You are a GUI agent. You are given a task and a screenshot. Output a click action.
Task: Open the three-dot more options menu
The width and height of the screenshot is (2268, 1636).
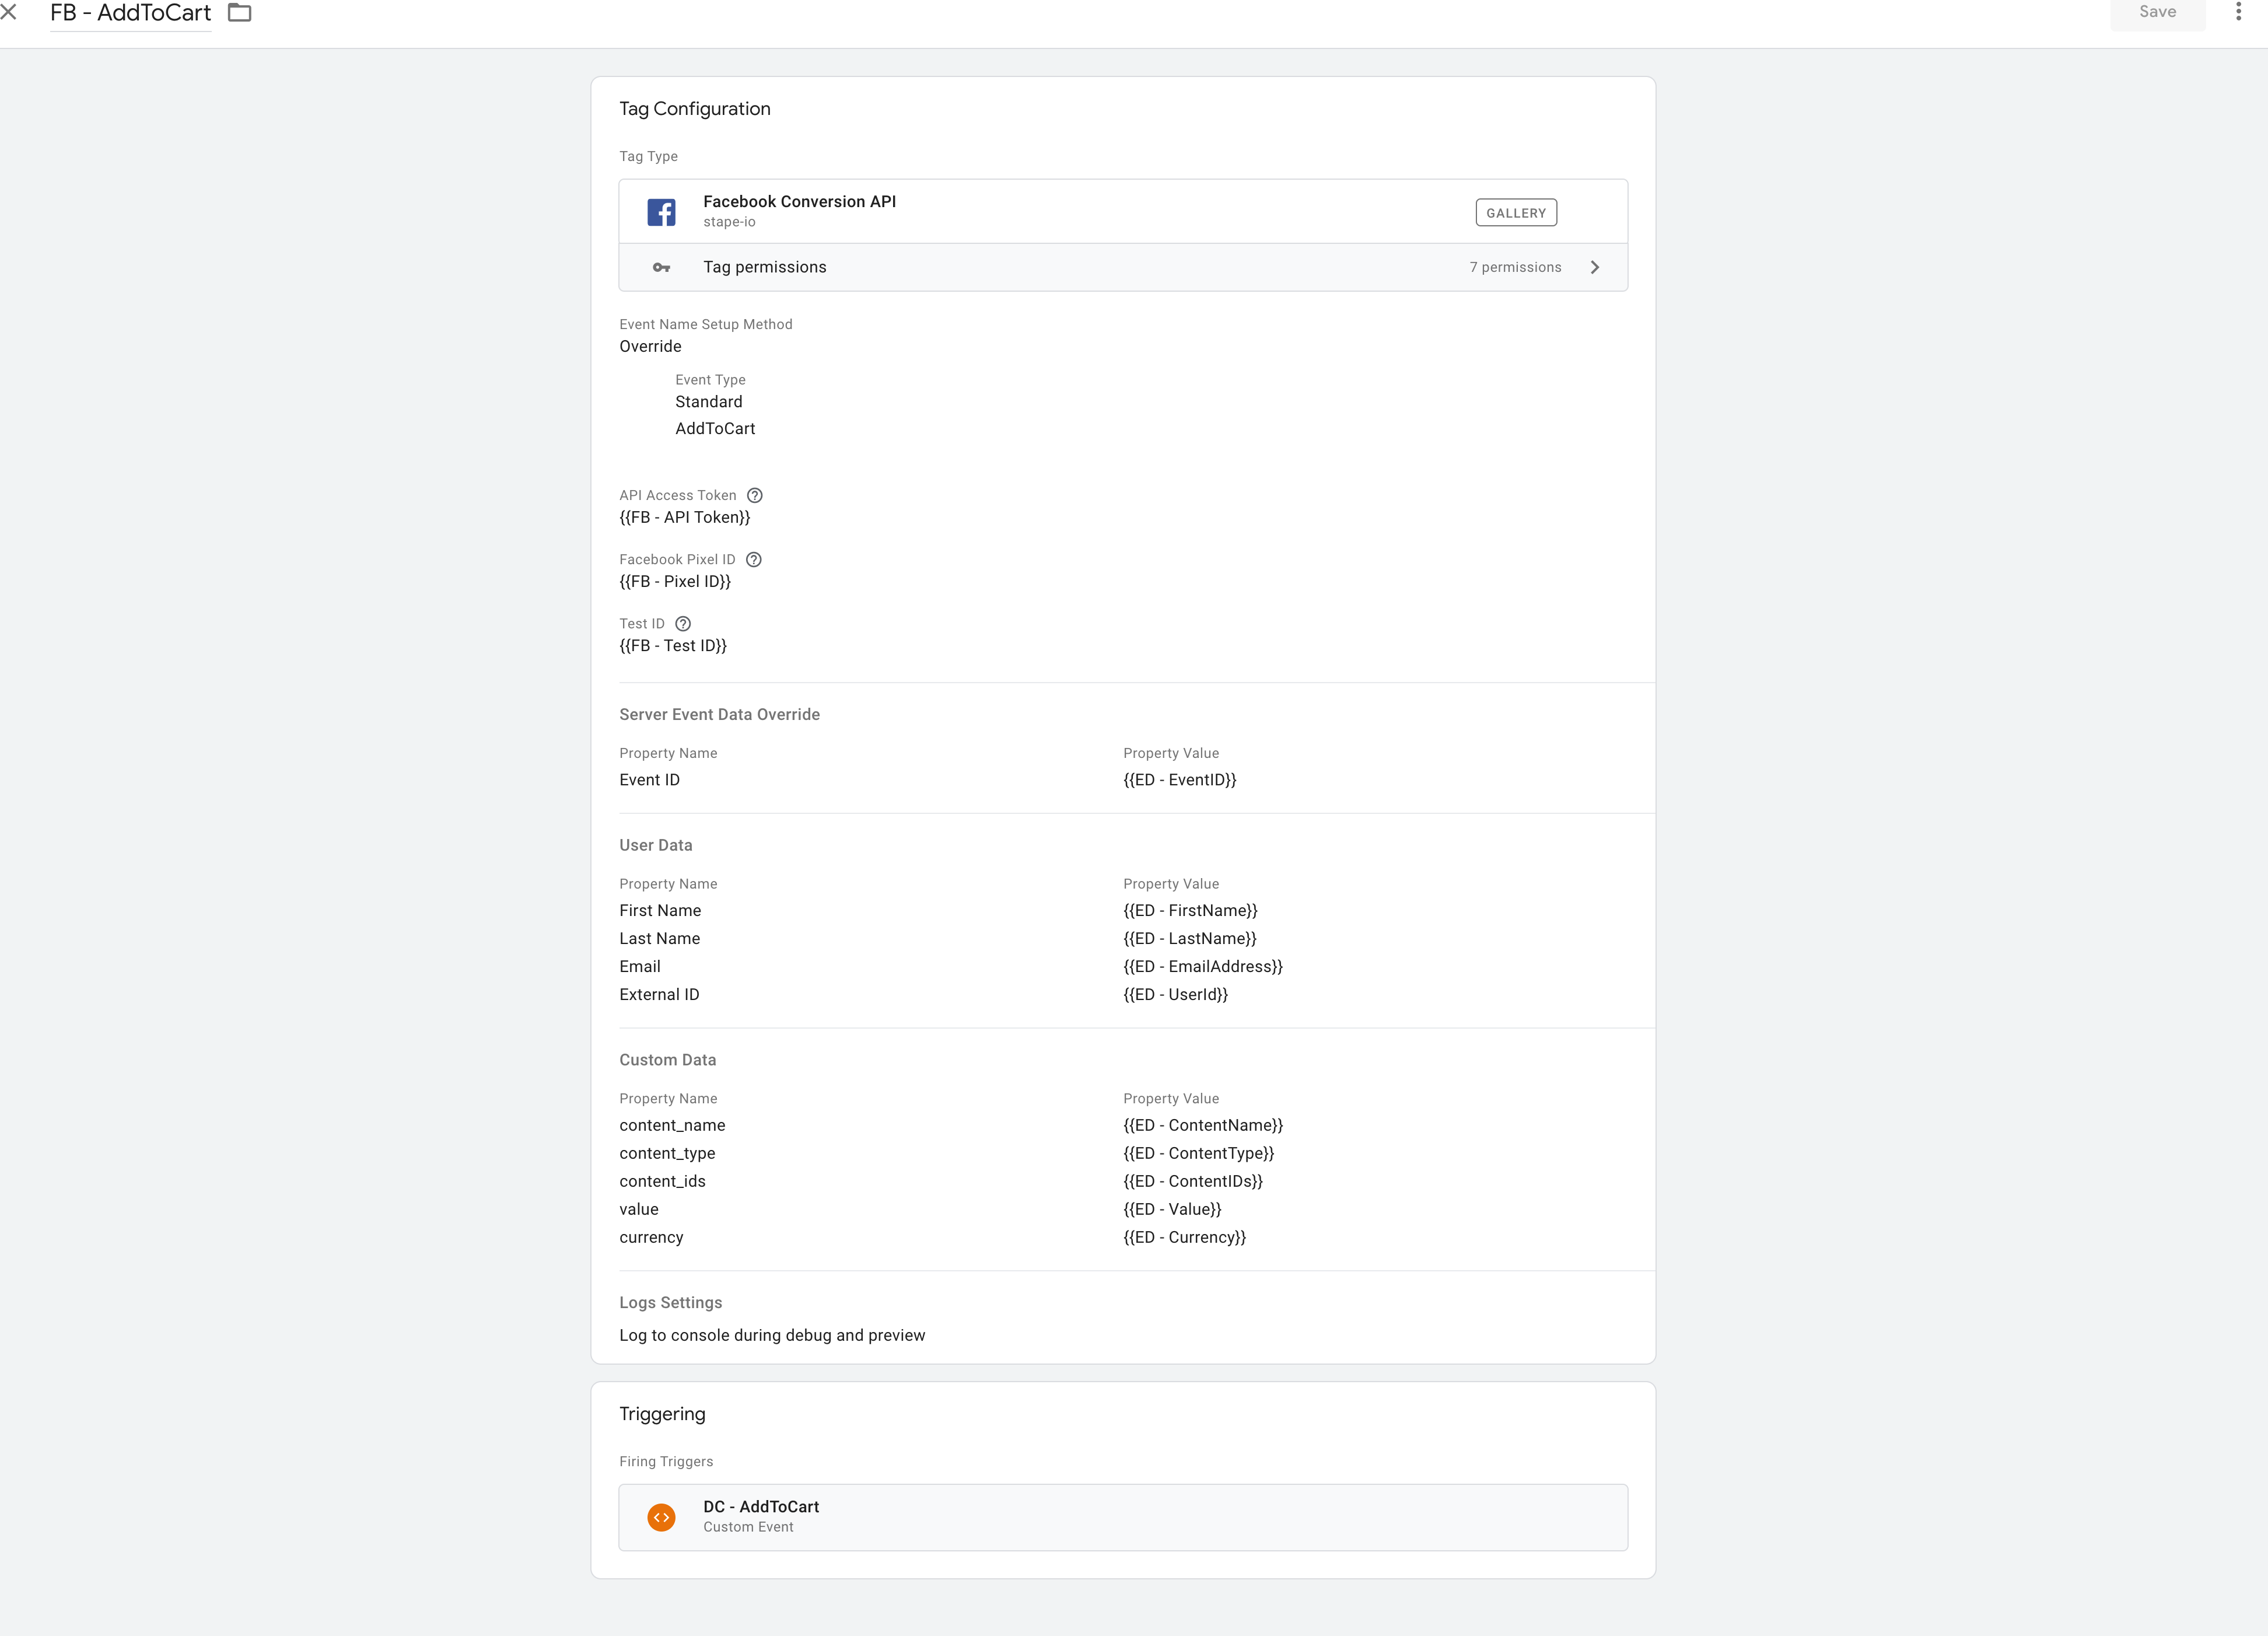coord(2238,12)
